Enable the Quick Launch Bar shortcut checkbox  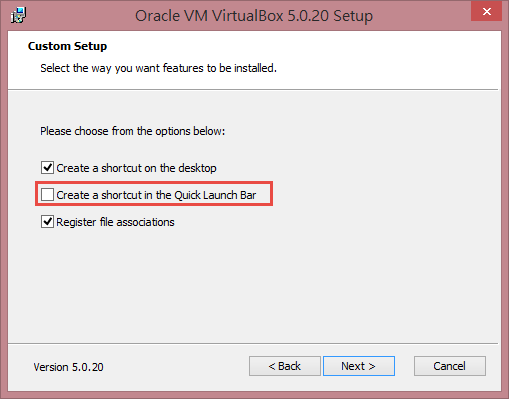[x=47, y=195]
